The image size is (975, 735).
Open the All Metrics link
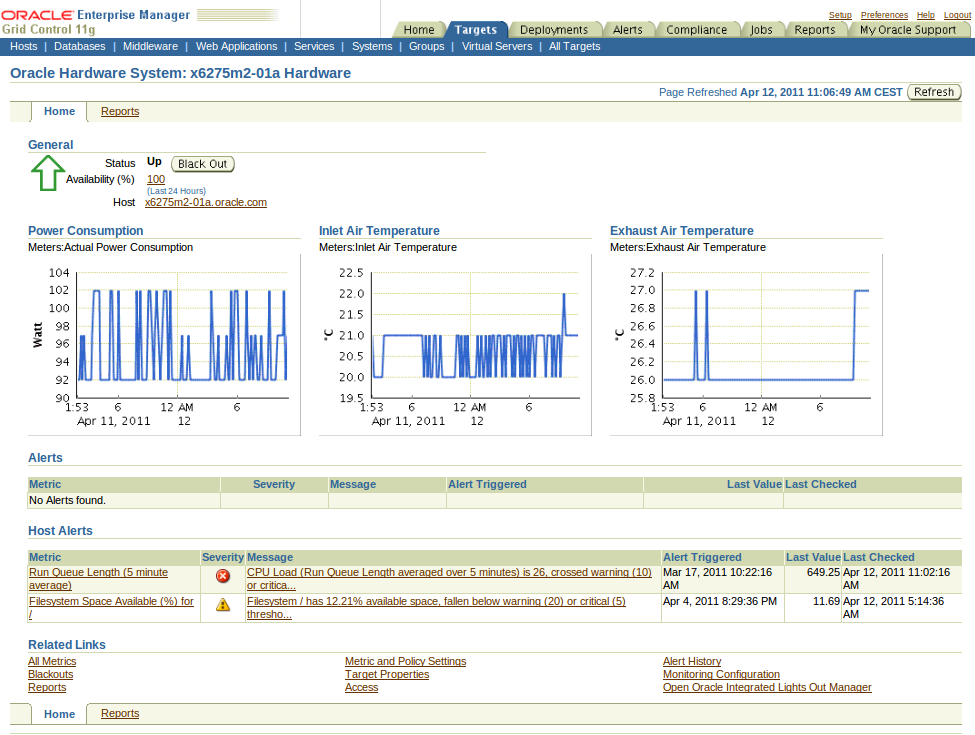pos(52,661)
